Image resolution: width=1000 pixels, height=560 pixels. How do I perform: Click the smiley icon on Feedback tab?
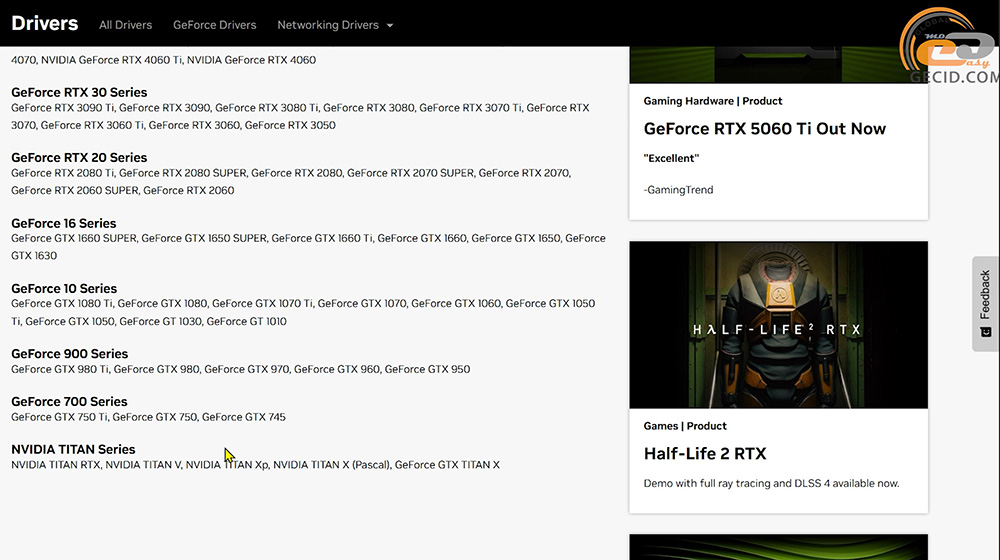[x=985, y=332]
